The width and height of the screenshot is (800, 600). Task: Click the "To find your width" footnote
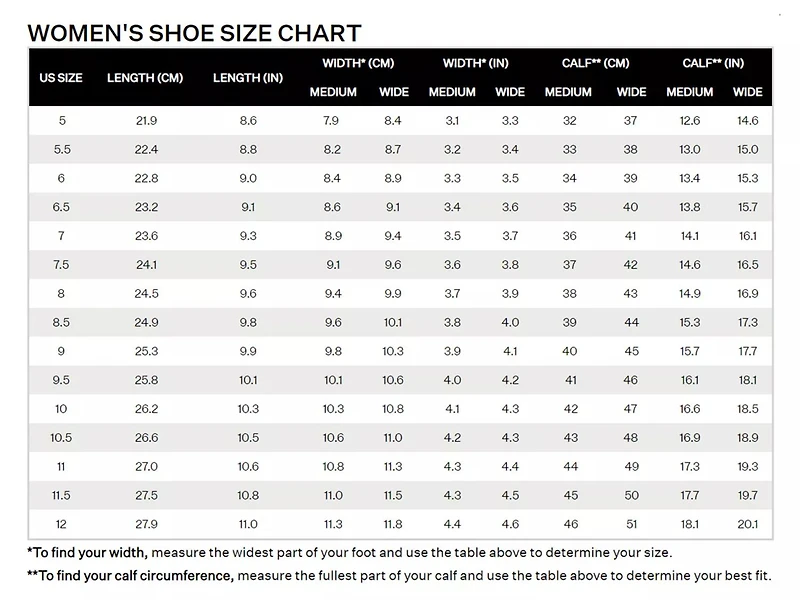coord(349,552)
